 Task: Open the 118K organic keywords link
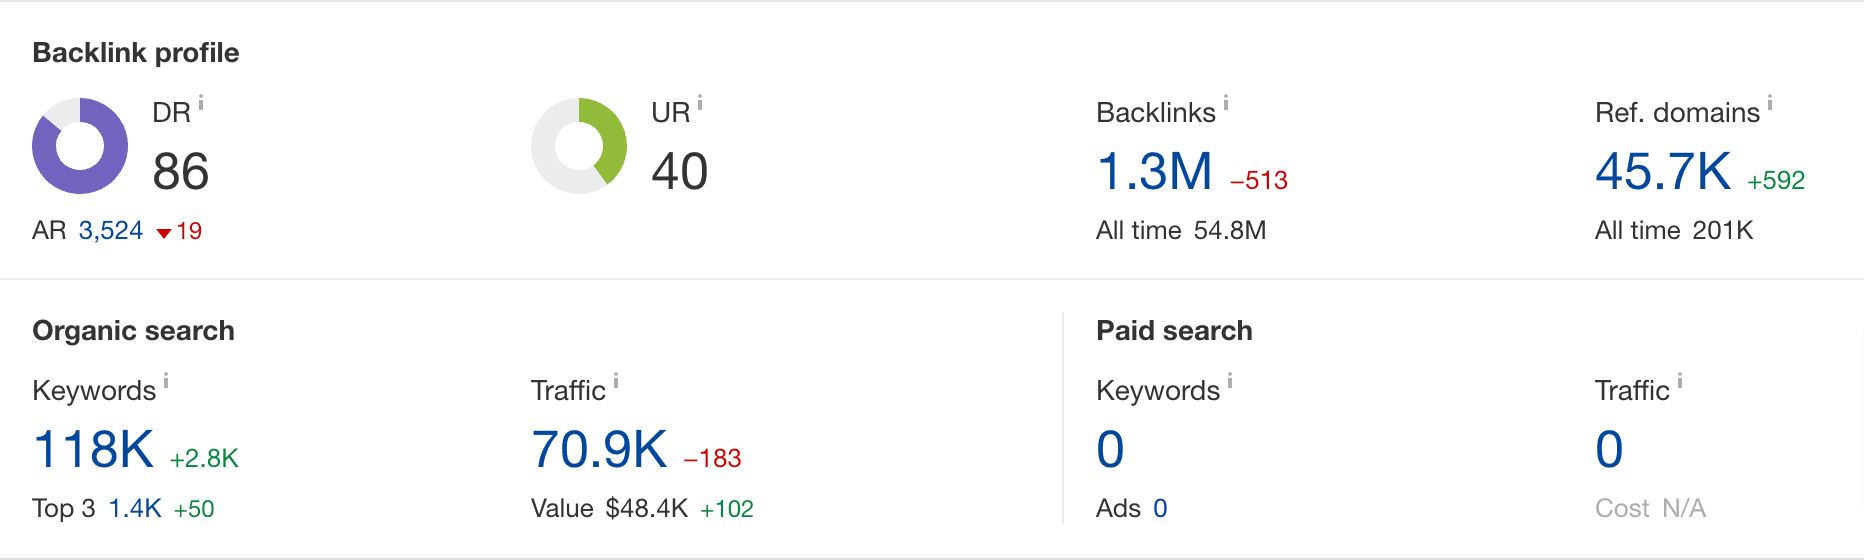(x=93, y=449)
